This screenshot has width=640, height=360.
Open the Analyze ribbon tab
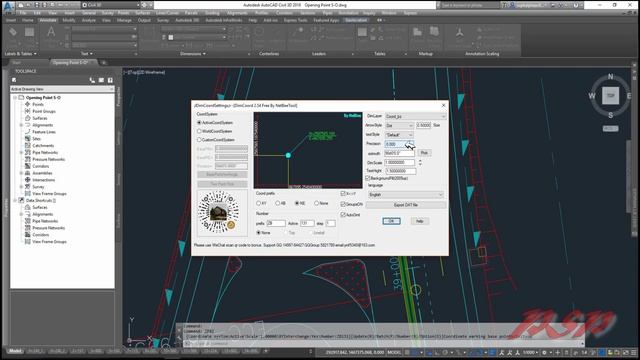(x=89, y=20)
